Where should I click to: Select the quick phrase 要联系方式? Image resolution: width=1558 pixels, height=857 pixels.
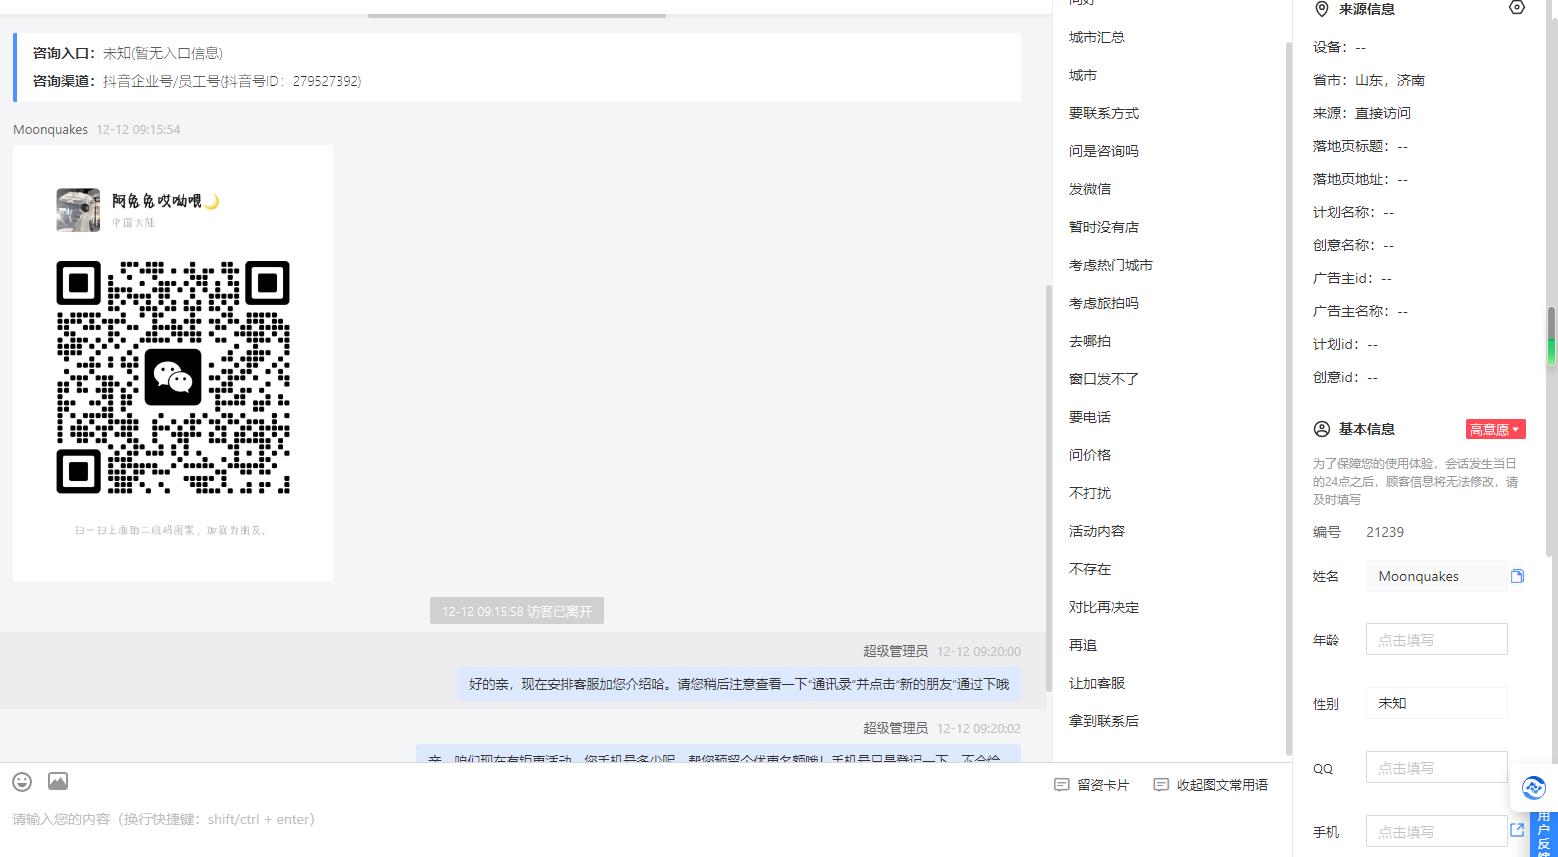[1103, 113]
